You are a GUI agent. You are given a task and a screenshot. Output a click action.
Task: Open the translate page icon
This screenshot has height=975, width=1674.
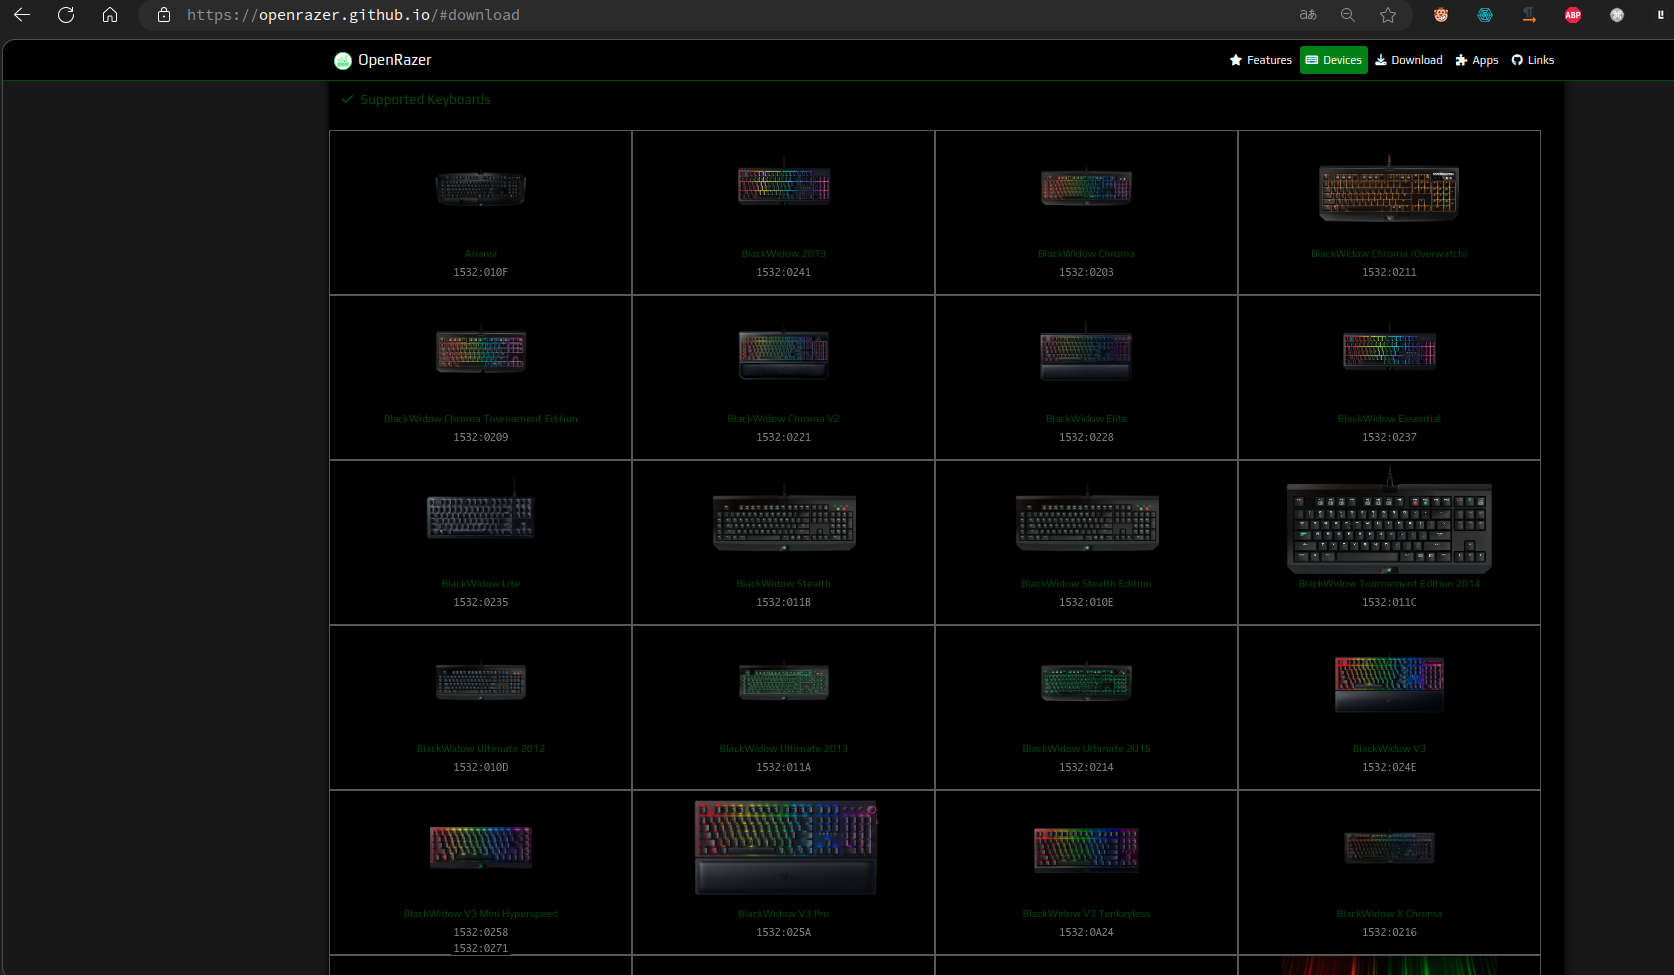pyautogui.click(x=1308, y=15)
